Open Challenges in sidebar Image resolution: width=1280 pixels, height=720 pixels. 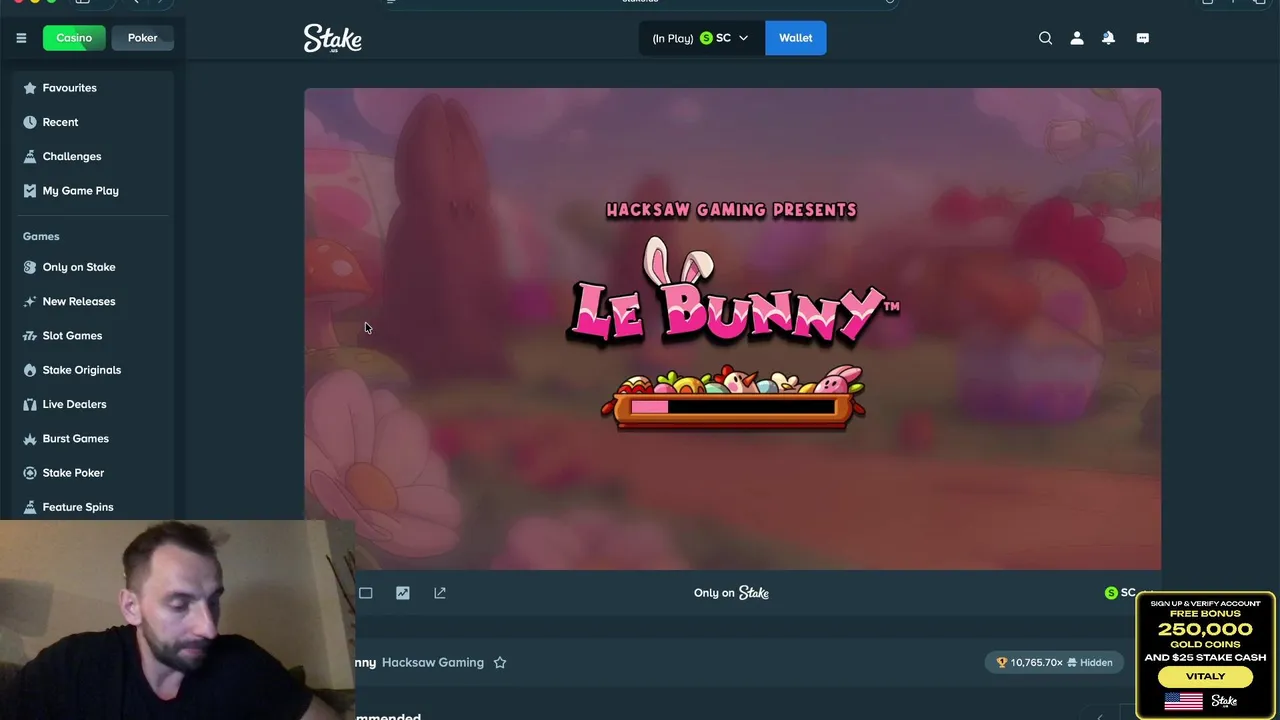point(94,156)
